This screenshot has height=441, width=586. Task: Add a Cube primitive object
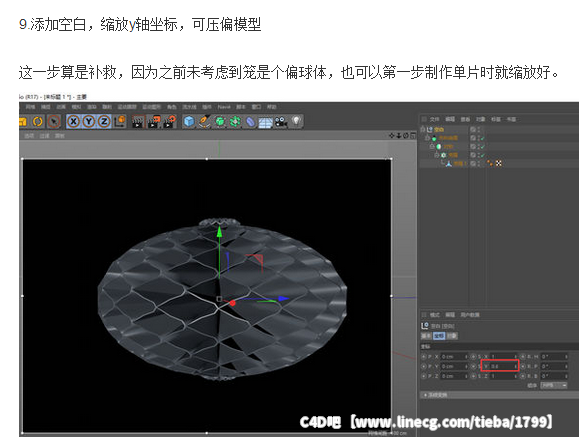pos(189,121)
